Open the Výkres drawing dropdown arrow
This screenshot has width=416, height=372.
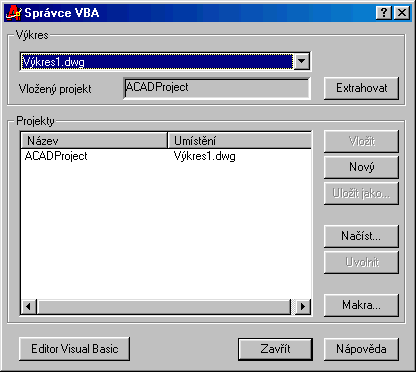click(x=302, y=61)
